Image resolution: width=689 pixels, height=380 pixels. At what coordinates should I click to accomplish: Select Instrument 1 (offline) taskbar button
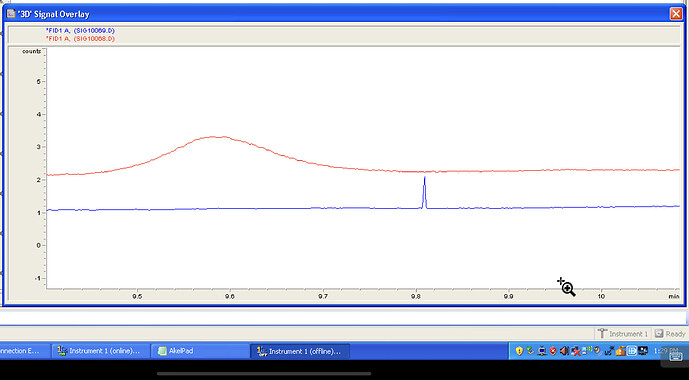point(300,351)
